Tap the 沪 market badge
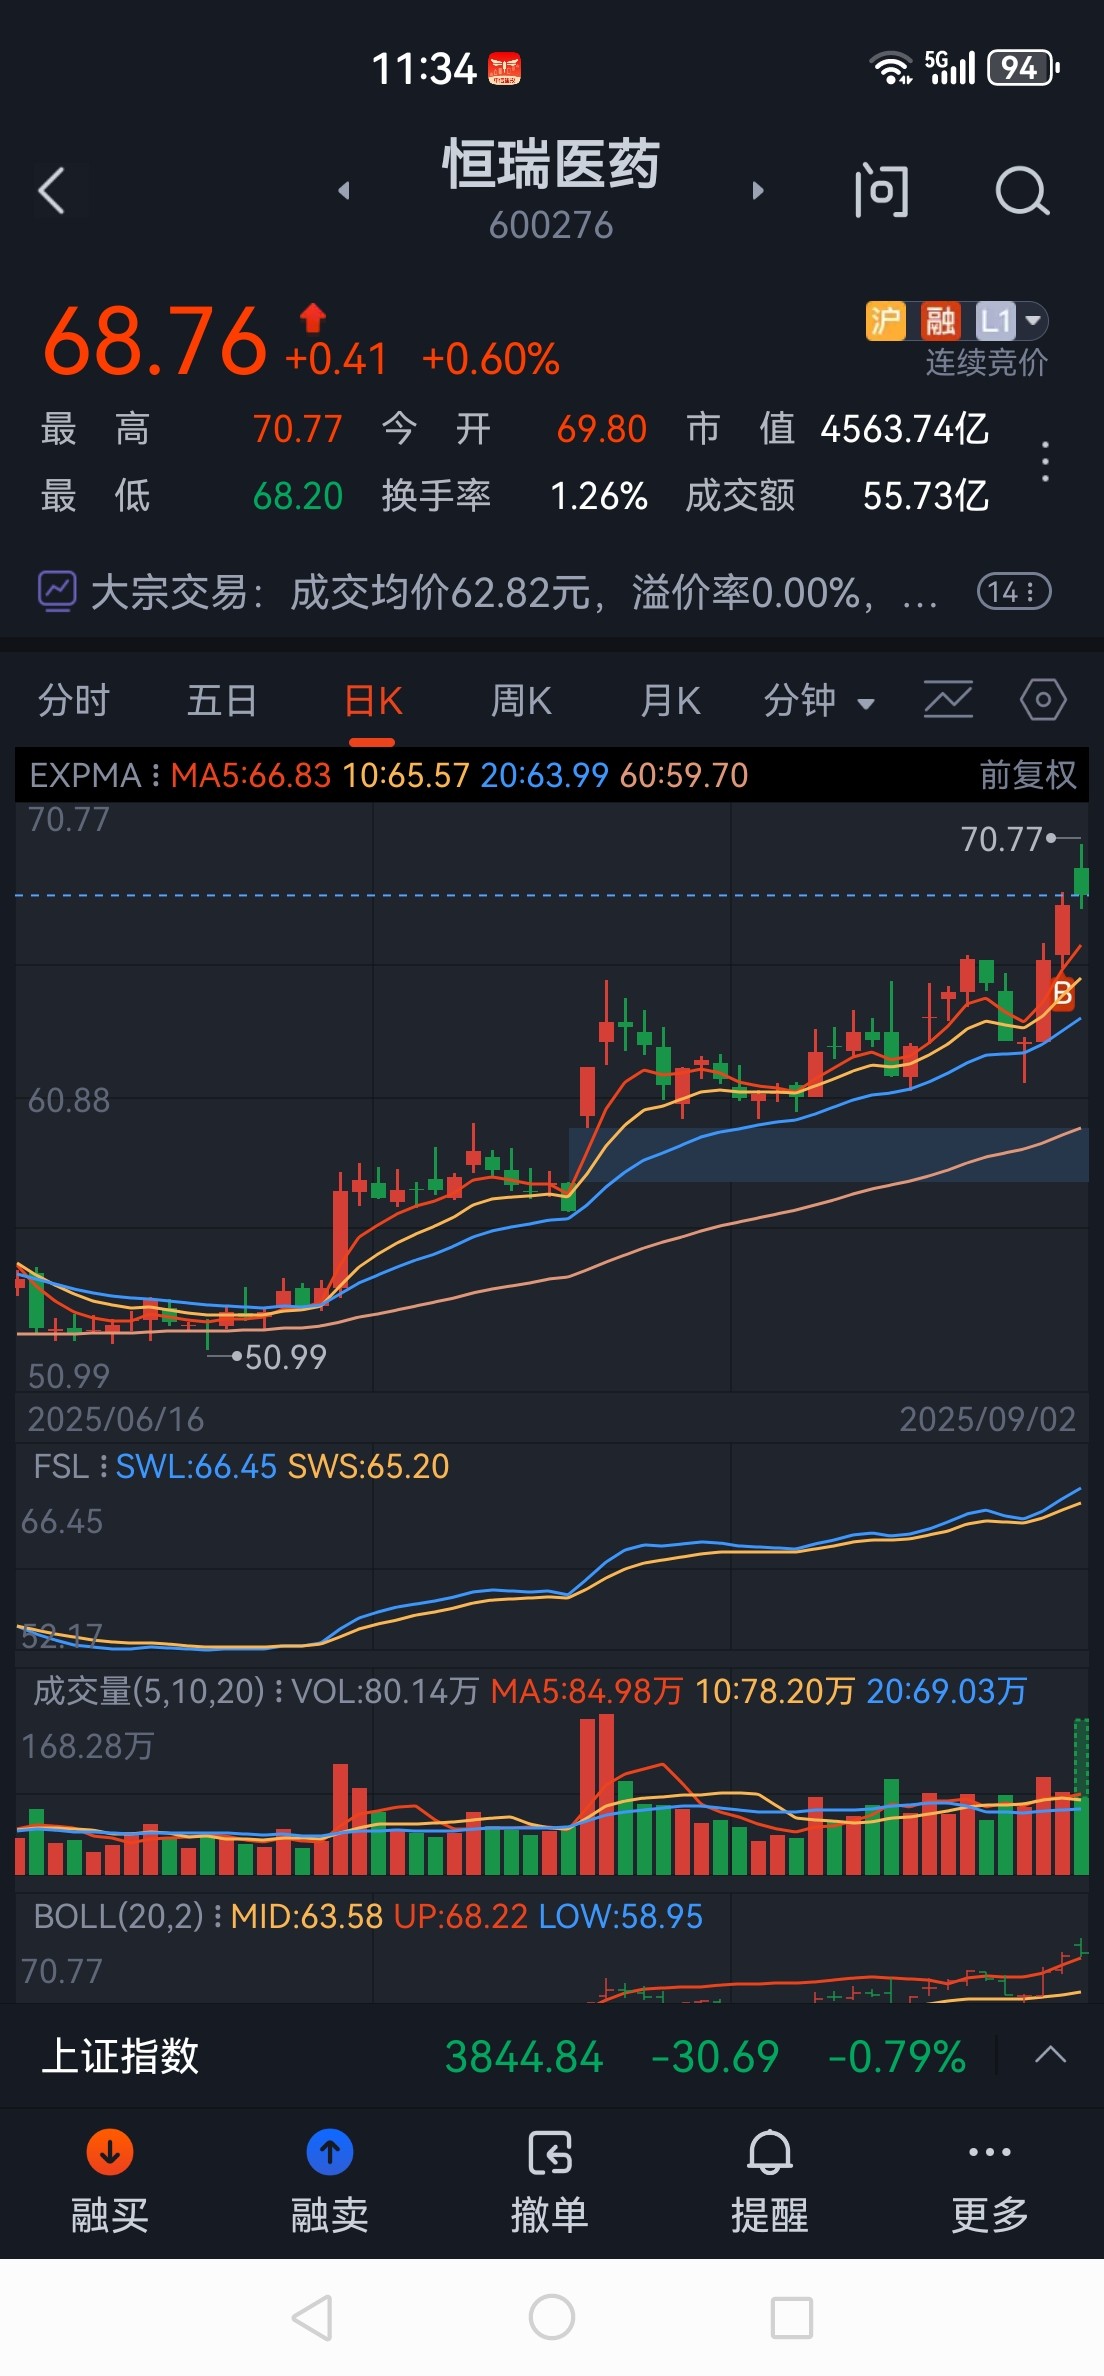Screen dimensions: 1104x2376 point(885,321)
